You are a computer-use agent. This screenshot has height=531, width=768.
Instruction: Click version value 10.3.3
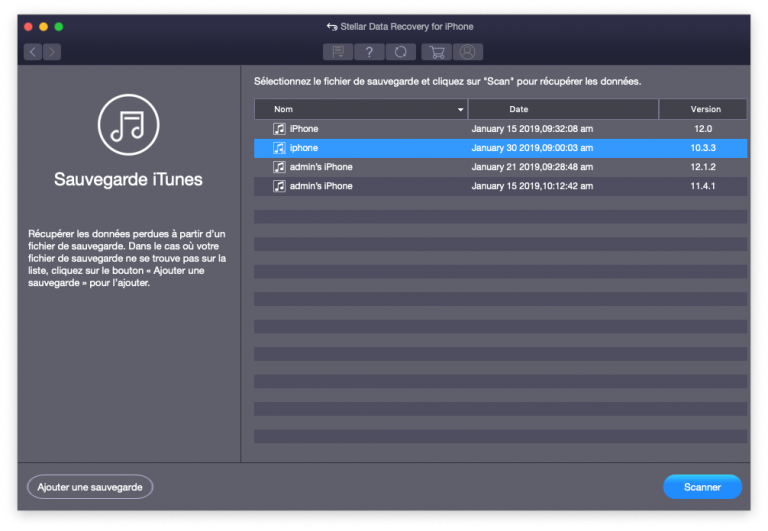pyautogui.click(x=703, y=148)
